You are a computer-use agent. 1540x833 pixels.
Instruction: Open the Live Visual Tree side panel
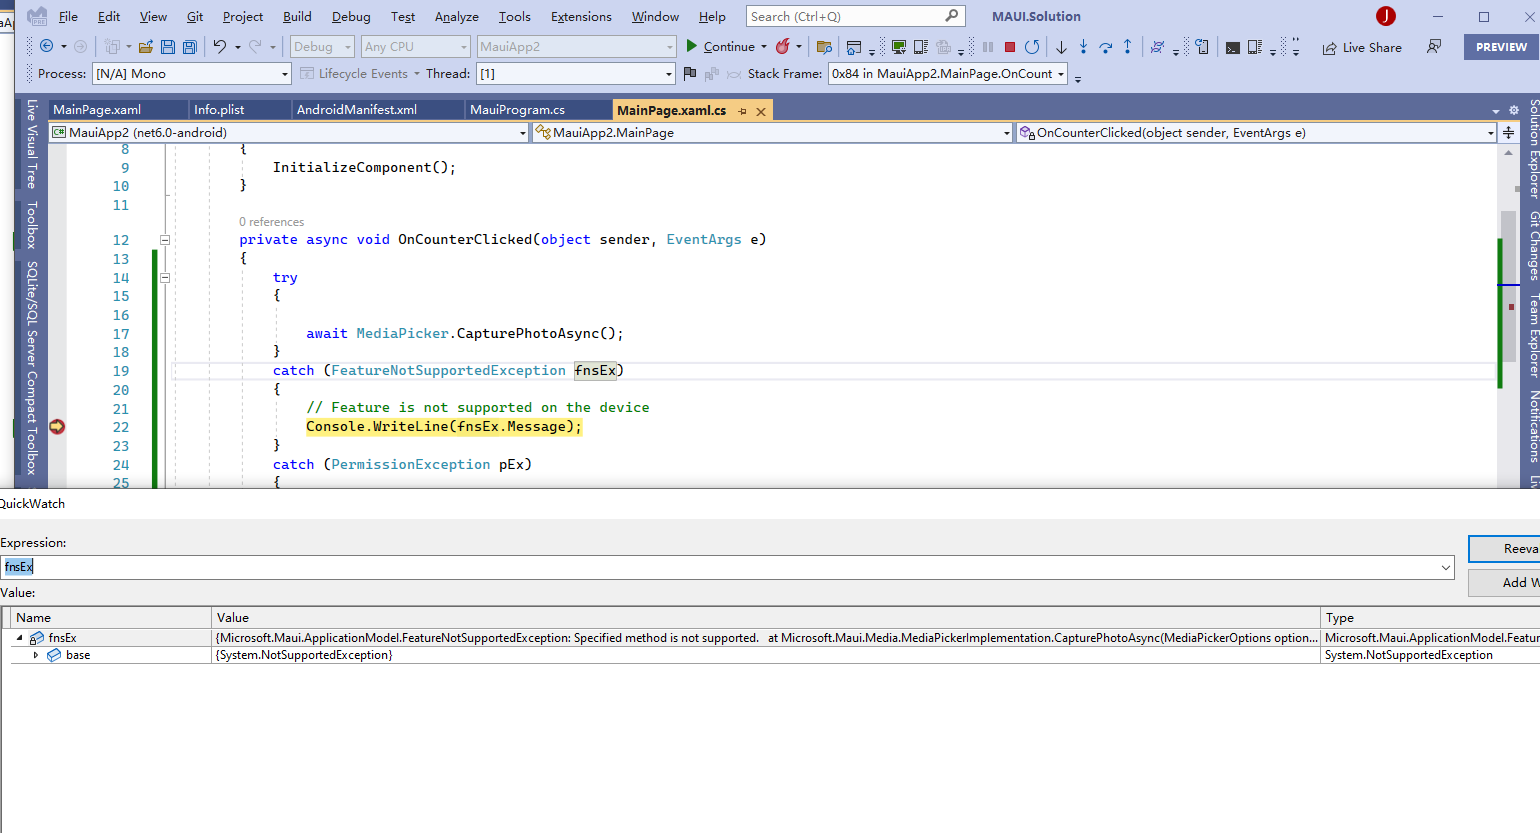31,144
